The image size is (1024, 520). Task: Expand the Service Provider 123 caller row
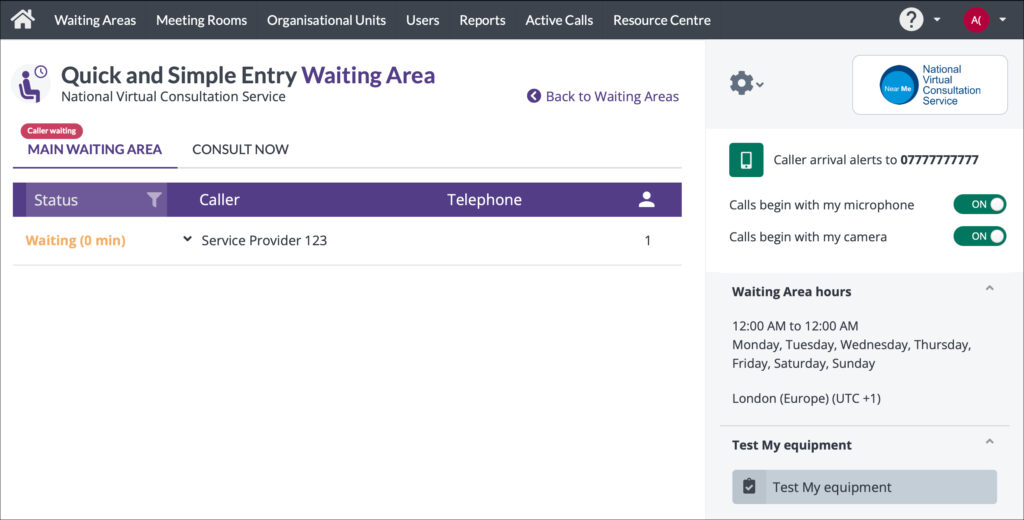click(x=187, y=240)
